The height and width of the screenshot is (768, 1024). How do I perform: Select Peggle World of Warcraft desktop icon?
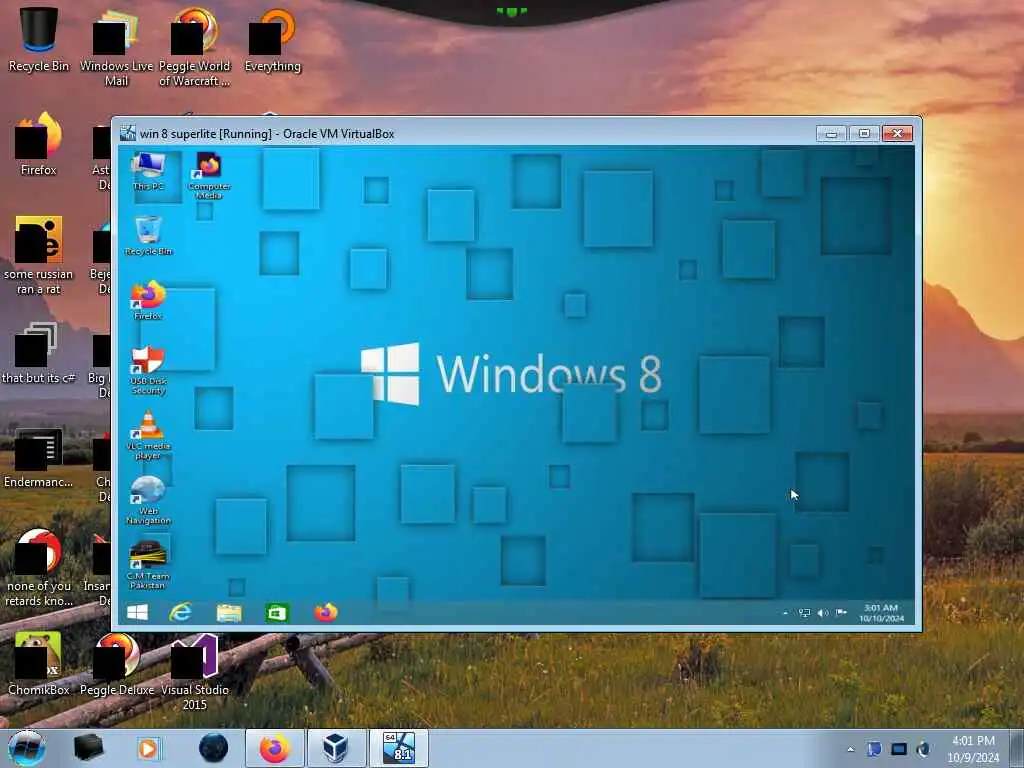[195, 47]
